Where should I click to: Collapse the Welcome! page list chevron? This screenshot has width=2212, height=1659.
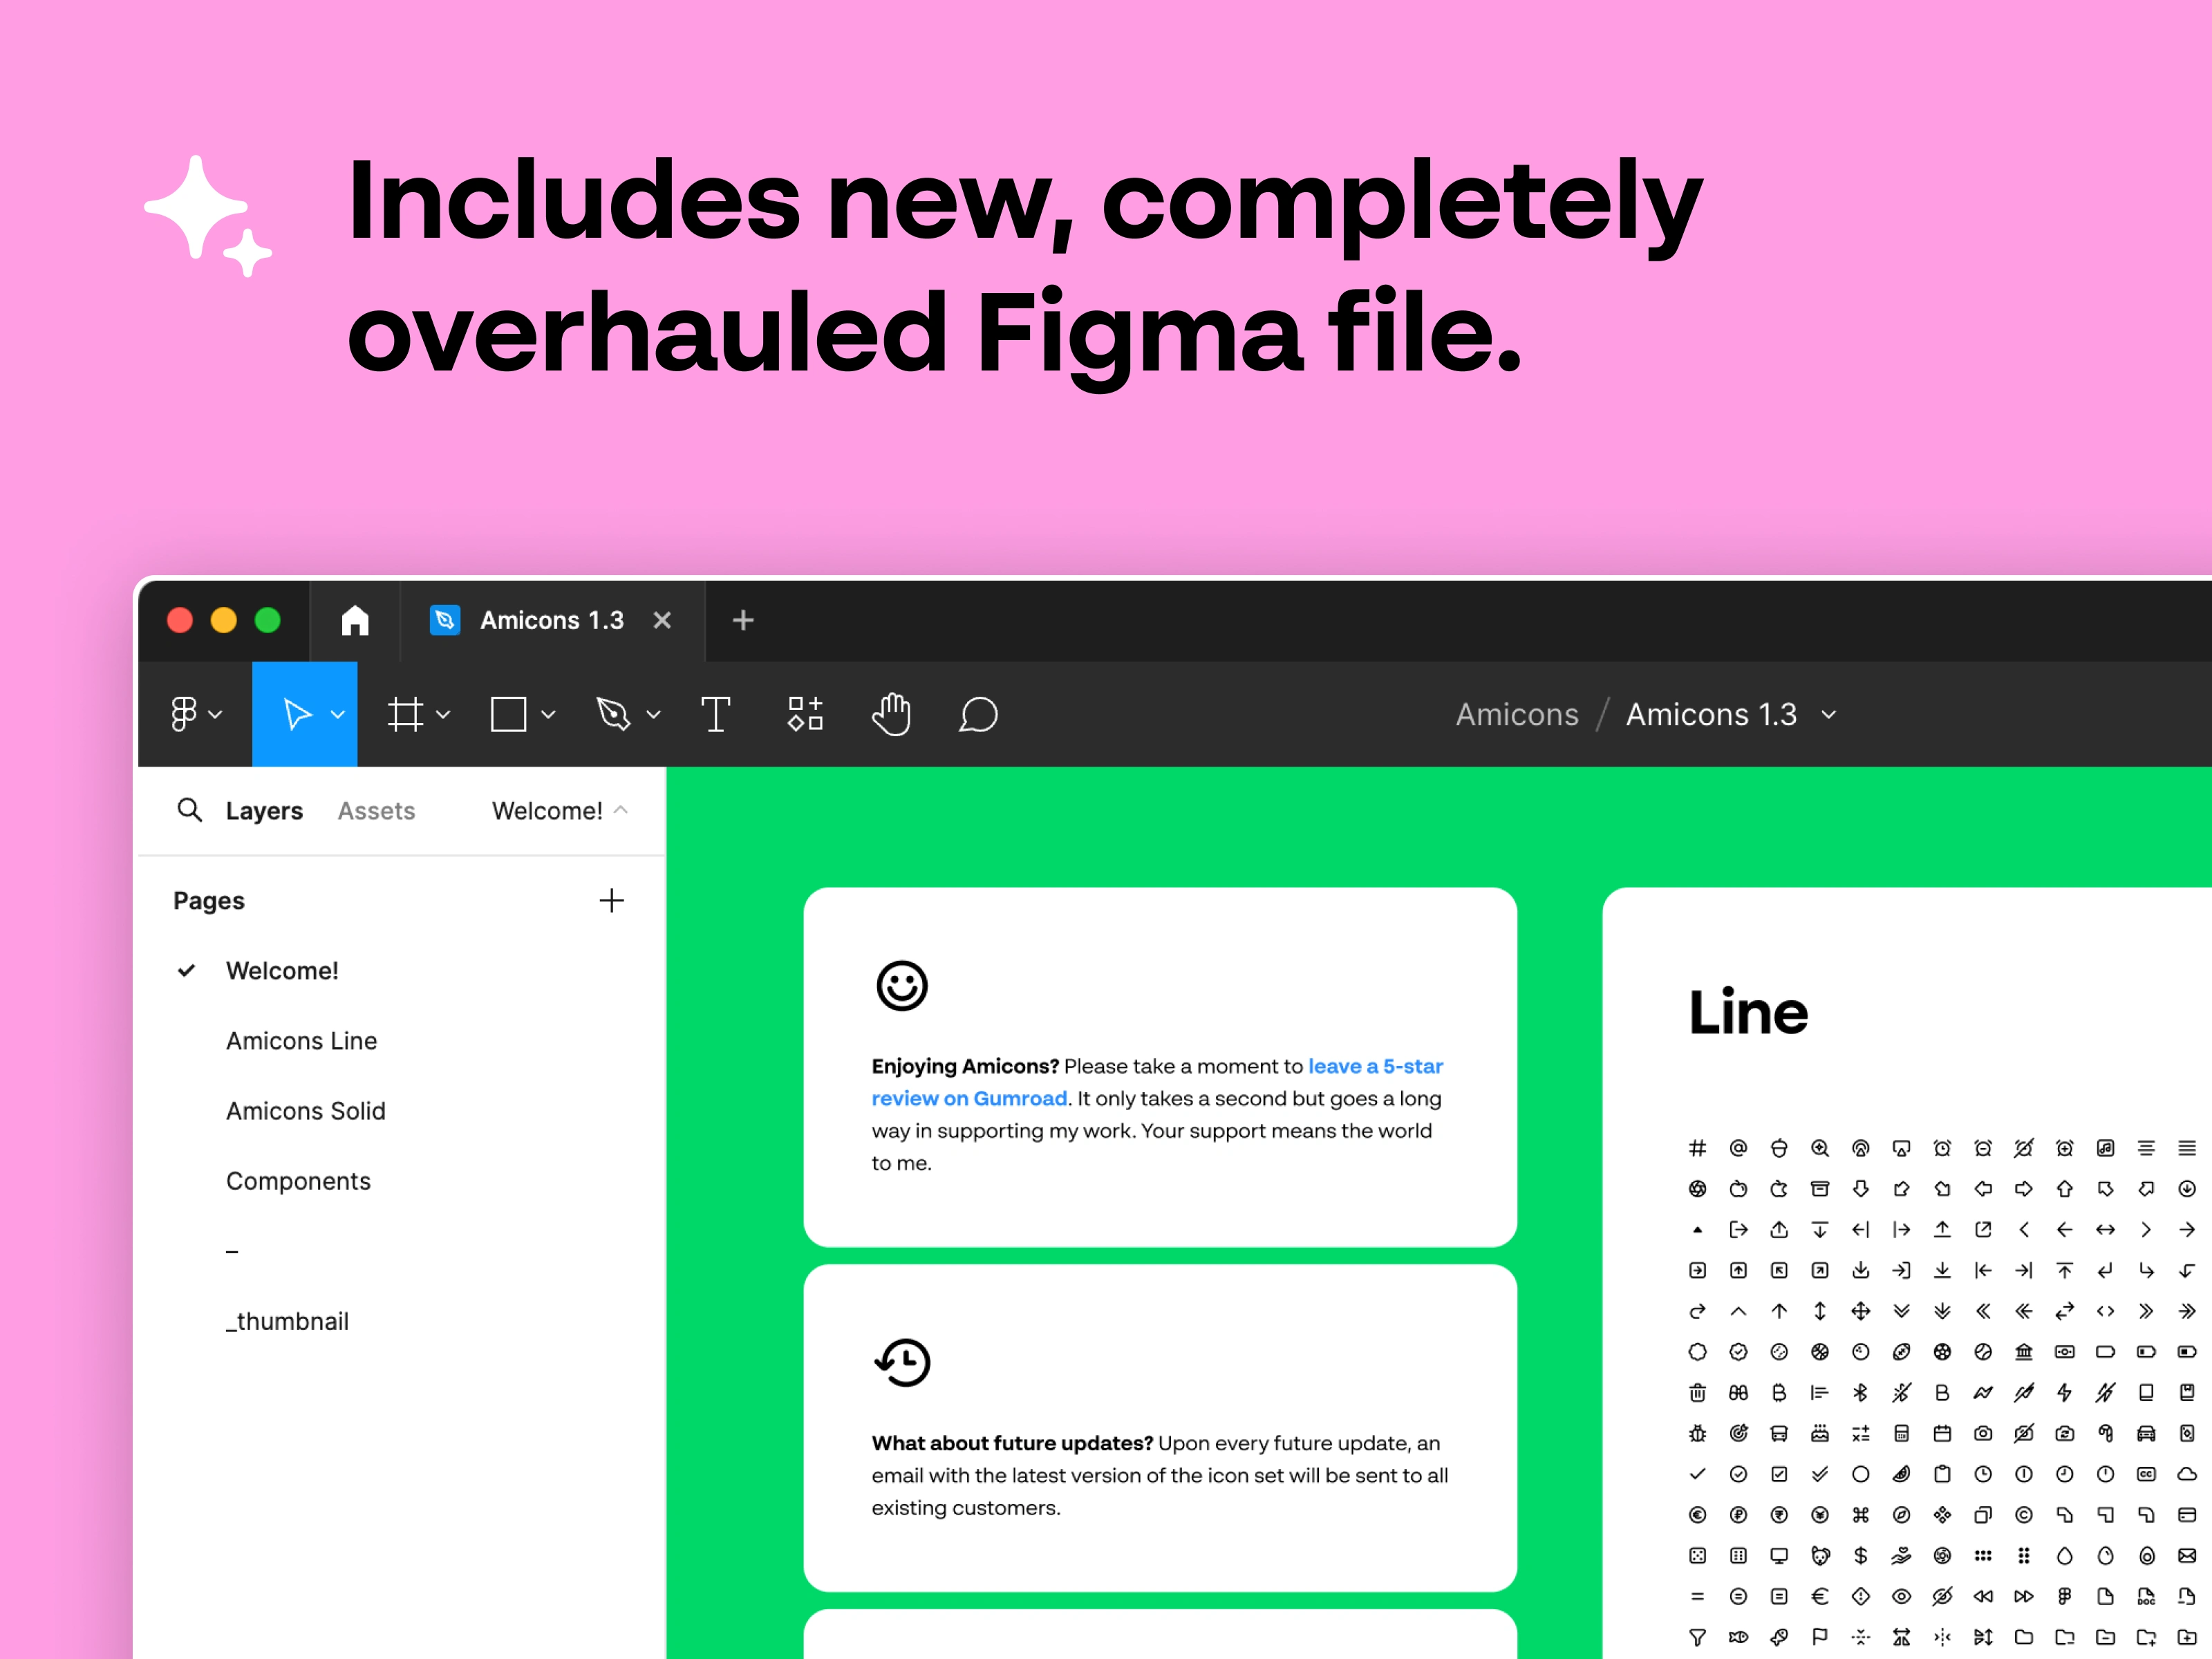point(621,810)
